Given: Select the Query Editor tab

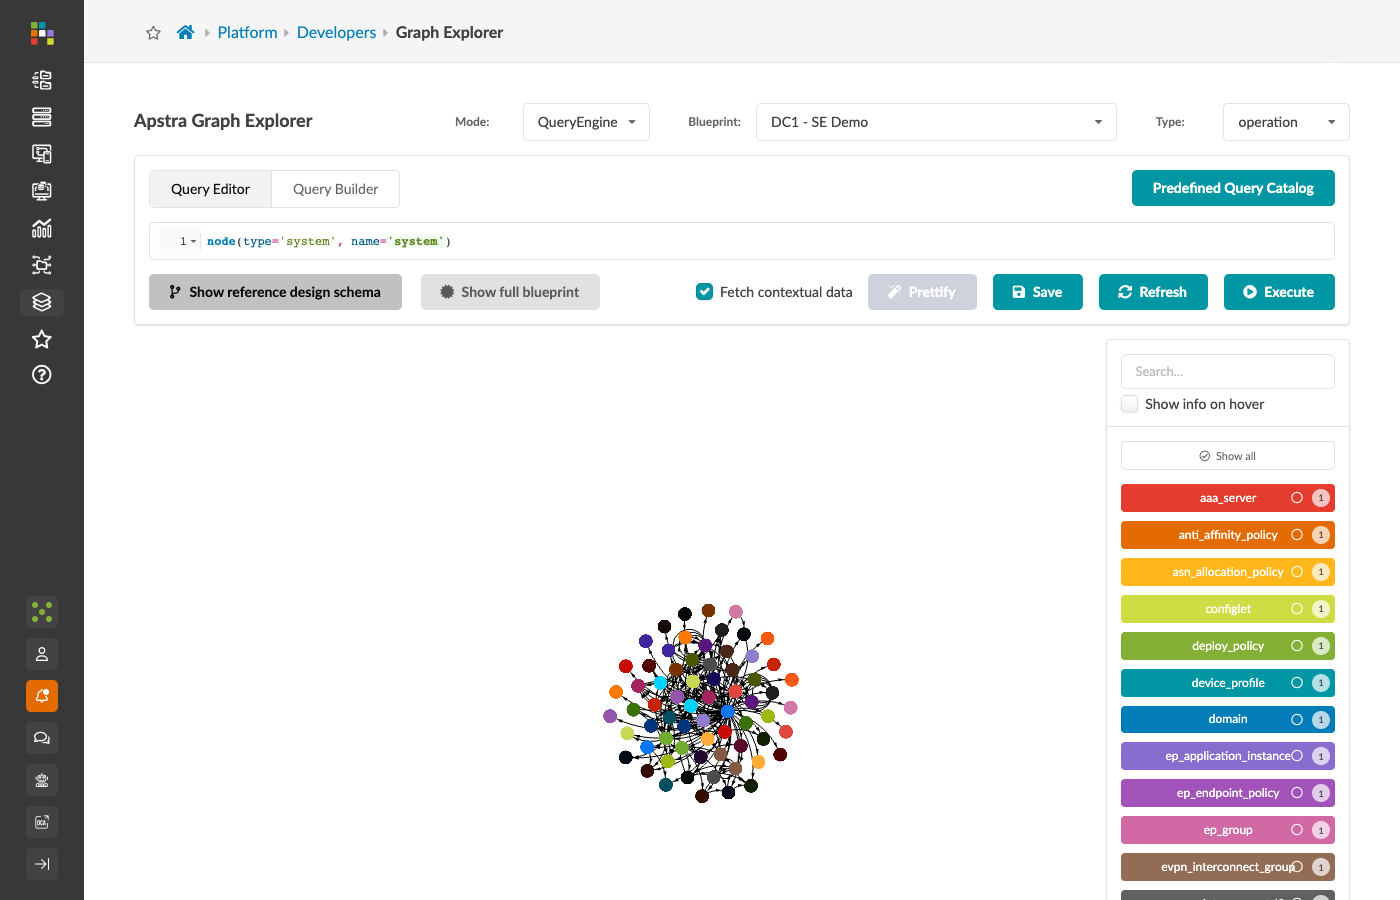Looking at the screenshot, I should pos(210,189).
